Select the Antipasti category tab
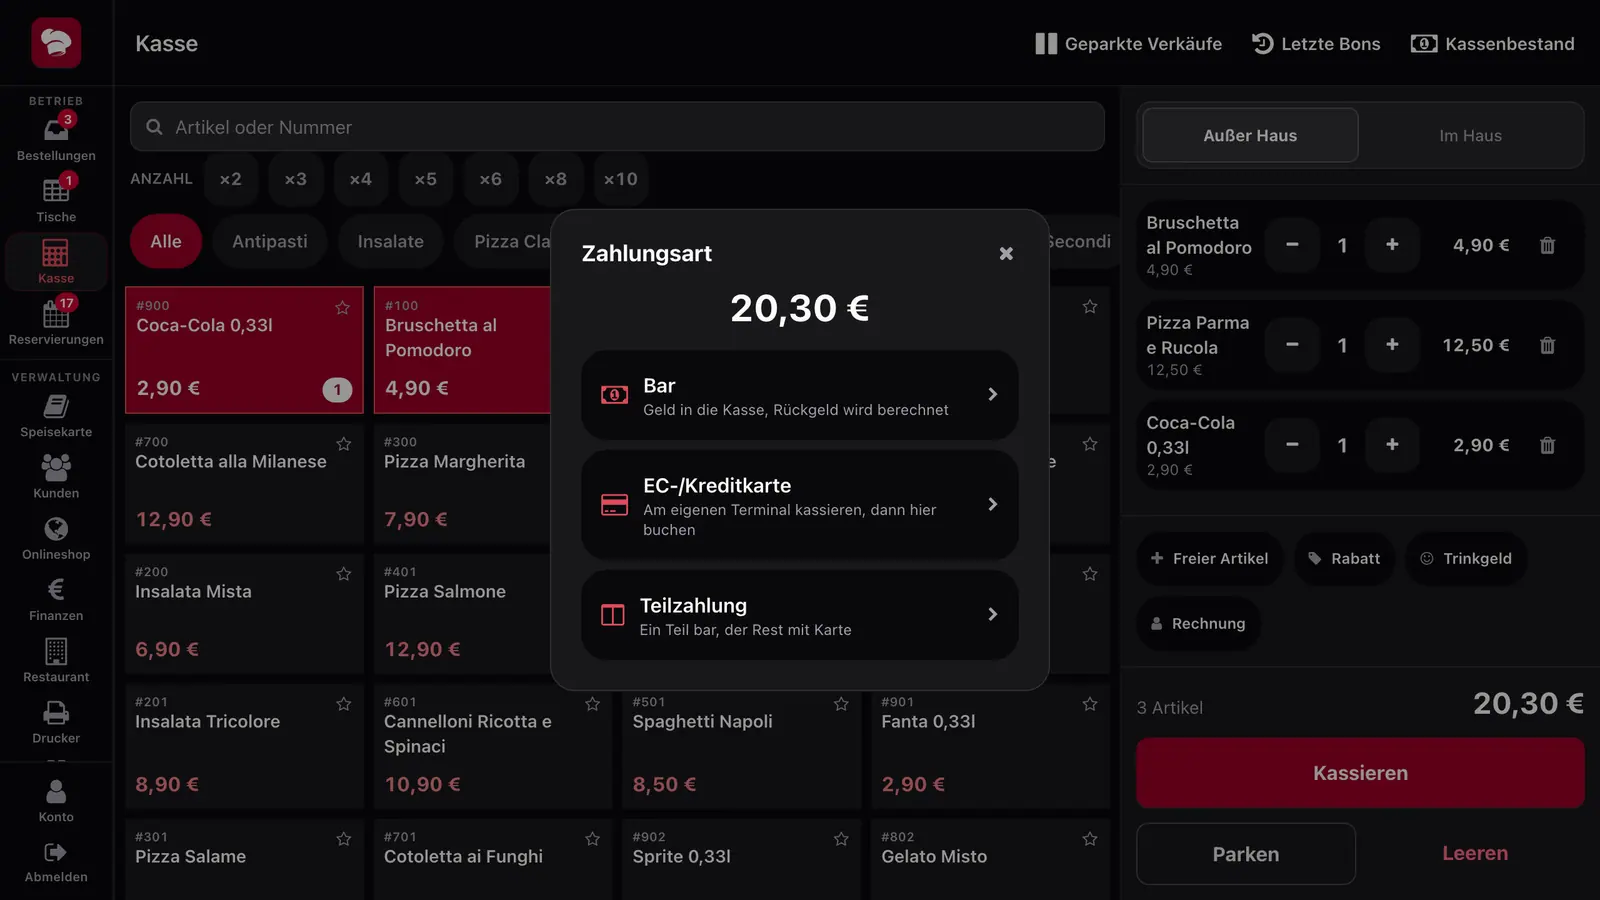Viewport: 1600px width, 900px height. coord(270,242)
